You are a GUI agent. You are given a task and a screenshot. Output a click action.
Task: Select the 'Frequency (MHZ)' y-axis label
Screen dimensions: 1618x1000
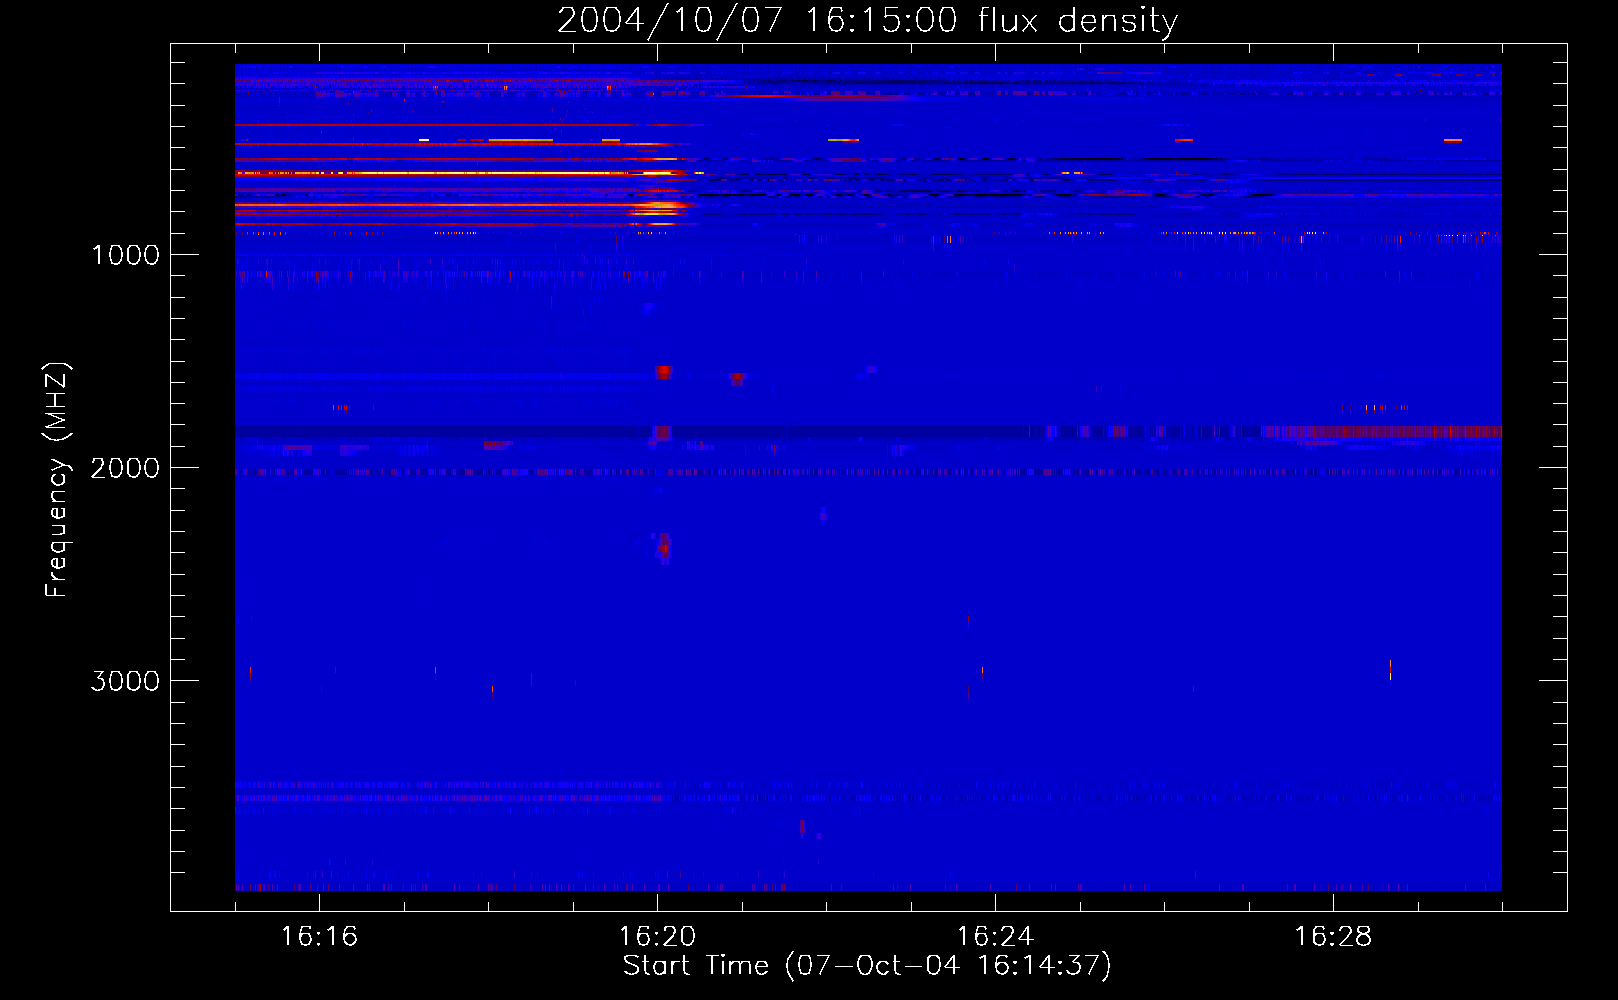coord(57,480)
